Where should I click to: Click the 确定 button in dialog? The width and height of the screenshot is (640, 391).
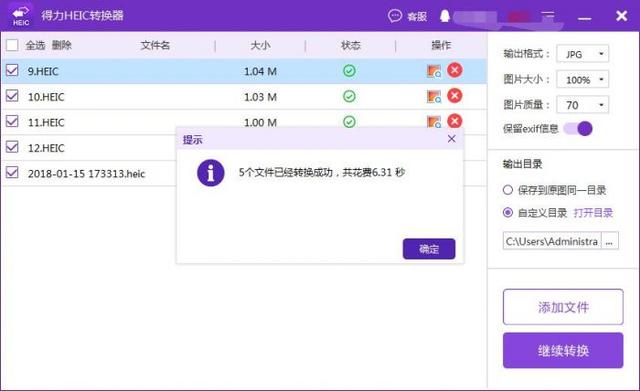pyautogui.click(x=429, y=249)
